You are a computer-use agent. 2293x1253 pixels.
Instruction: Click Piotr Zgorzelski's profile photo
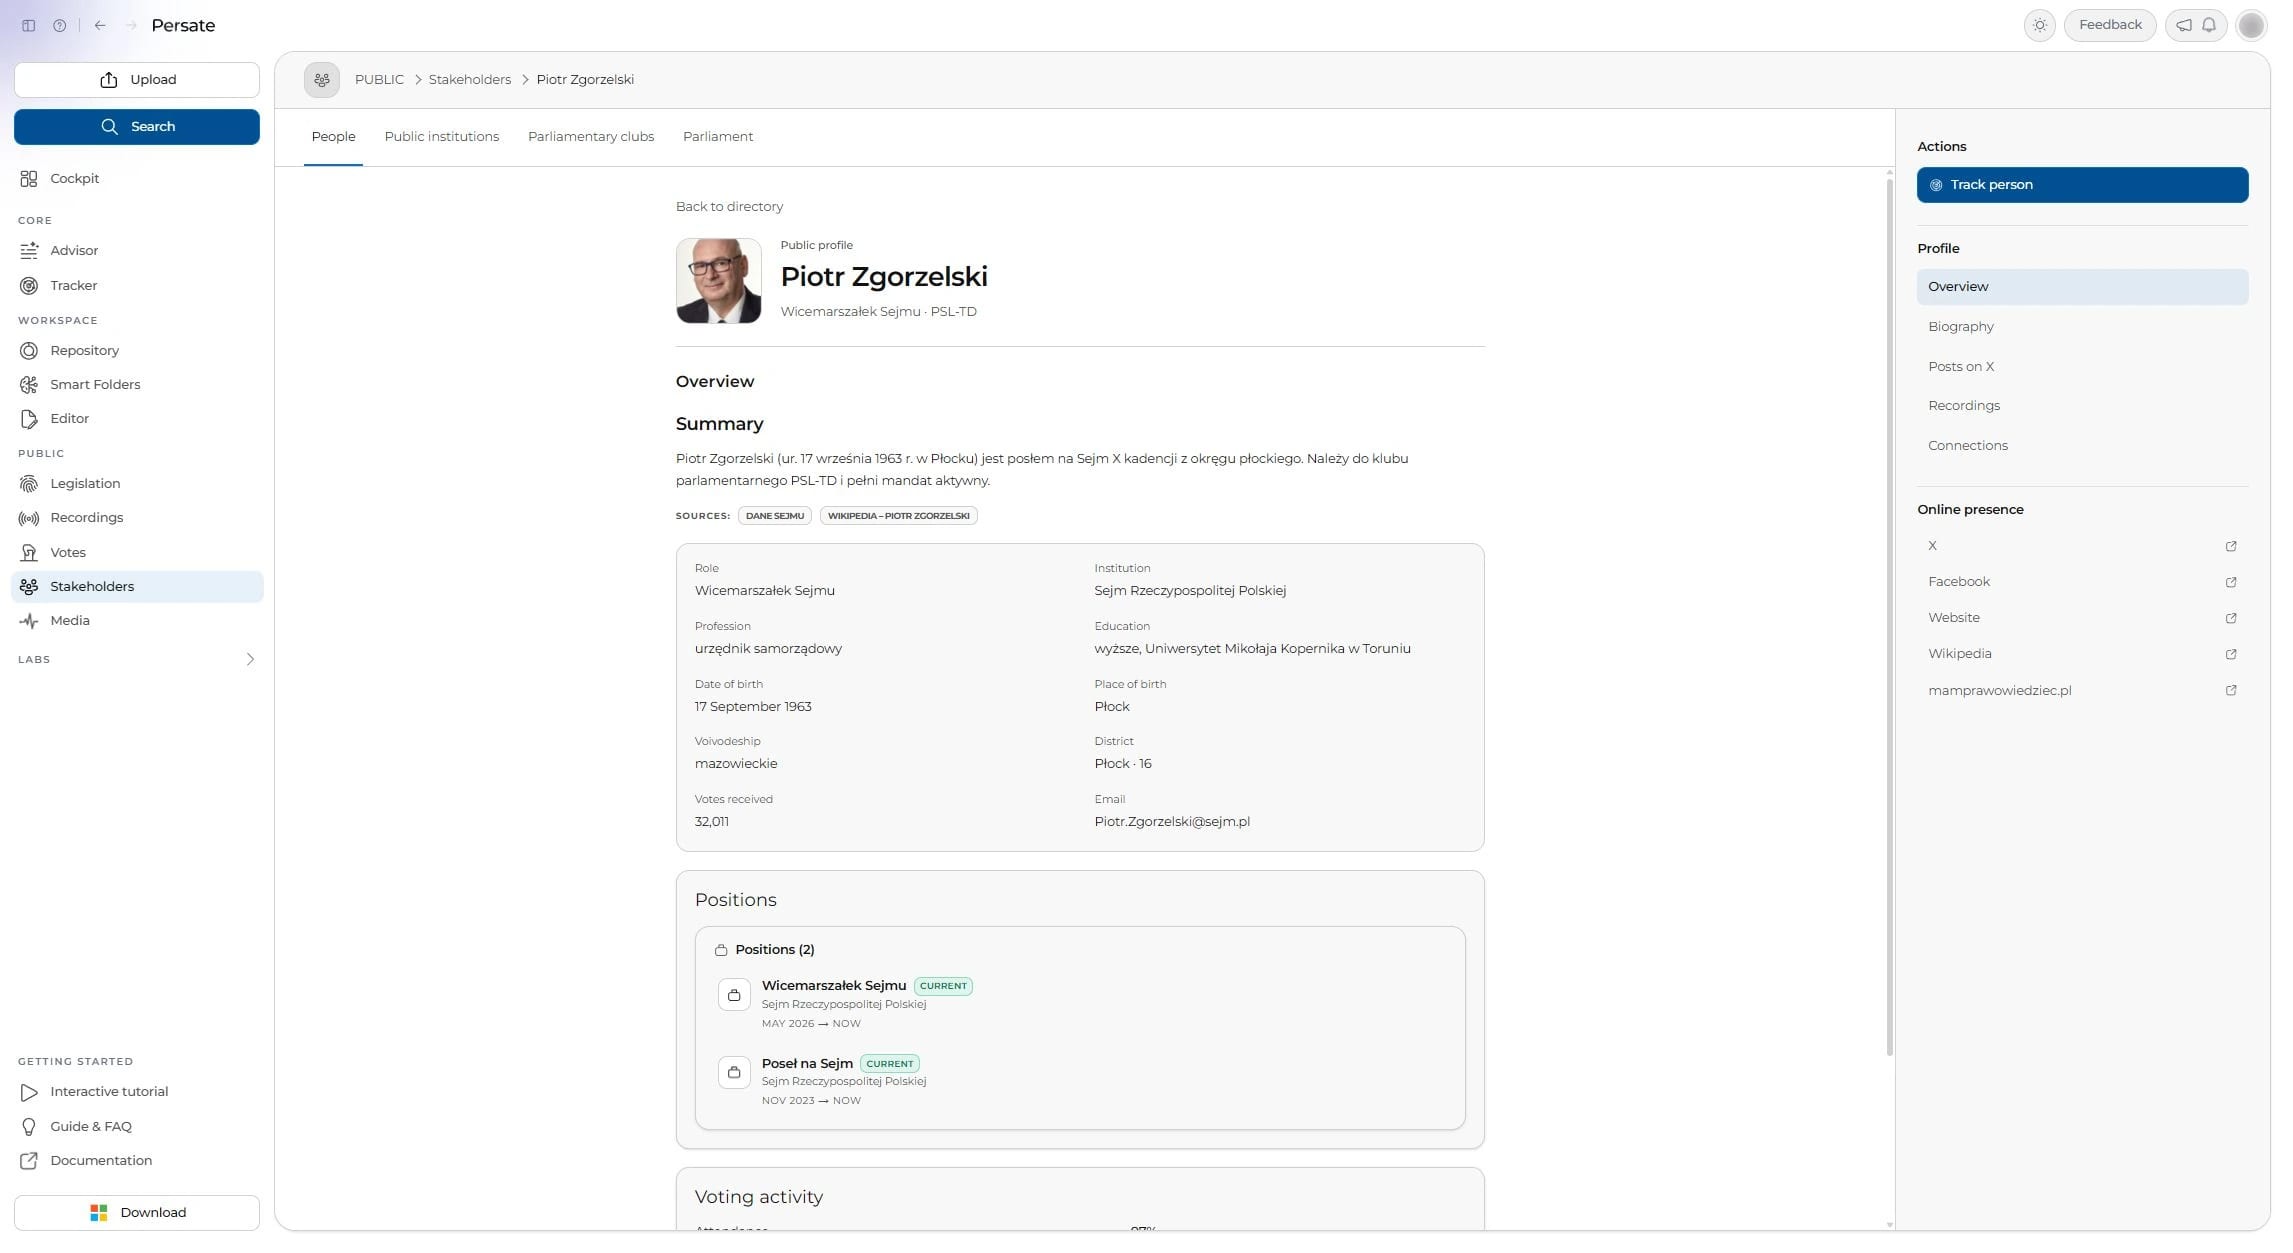coord(718,281)
